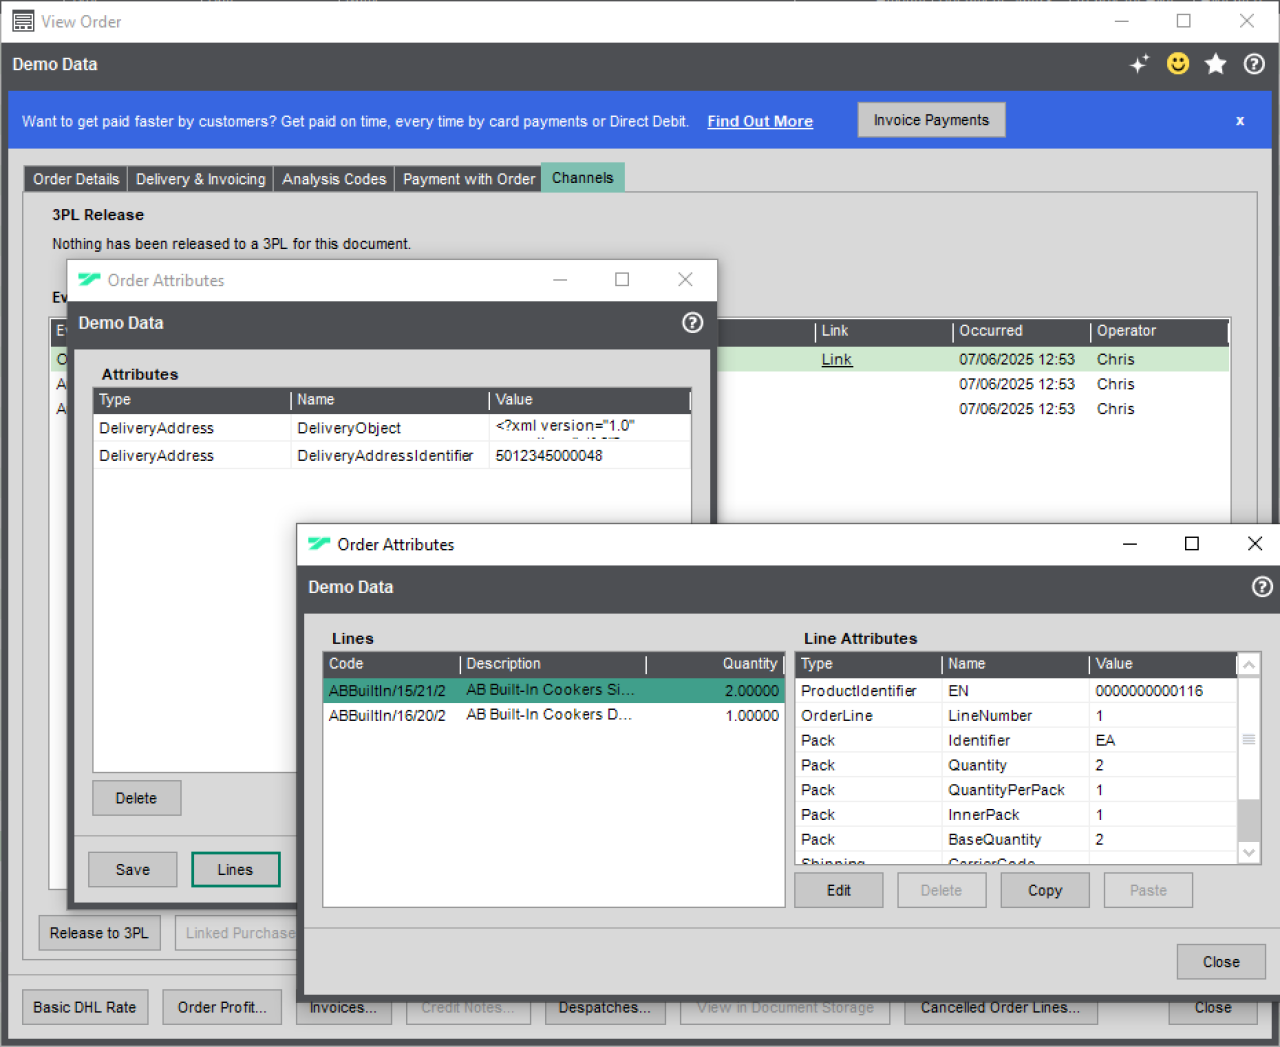Select the Channels tab
The width and height of the screenshot is (1280, 1047).
[x=583, y=178]
